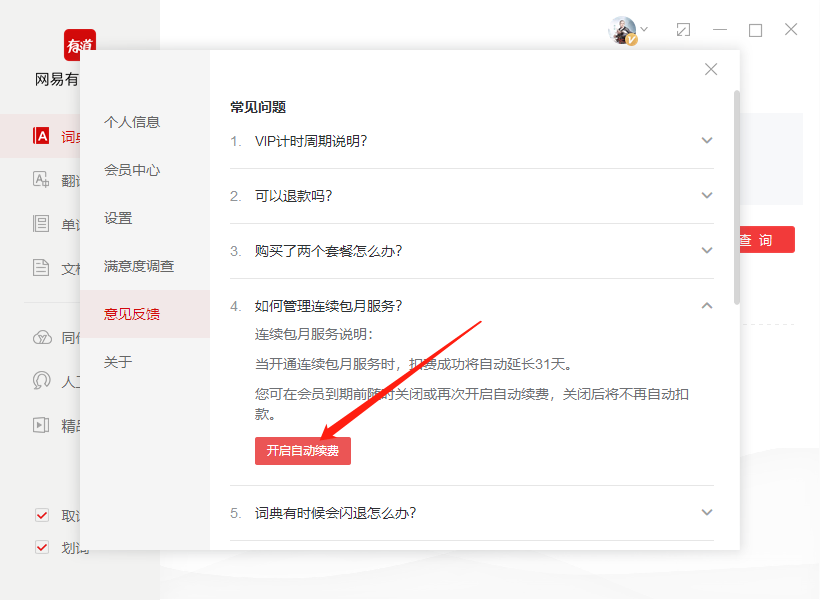Click question title 可以退款吗?
Viewport: 820px width, 600px height.
(293, 196)
